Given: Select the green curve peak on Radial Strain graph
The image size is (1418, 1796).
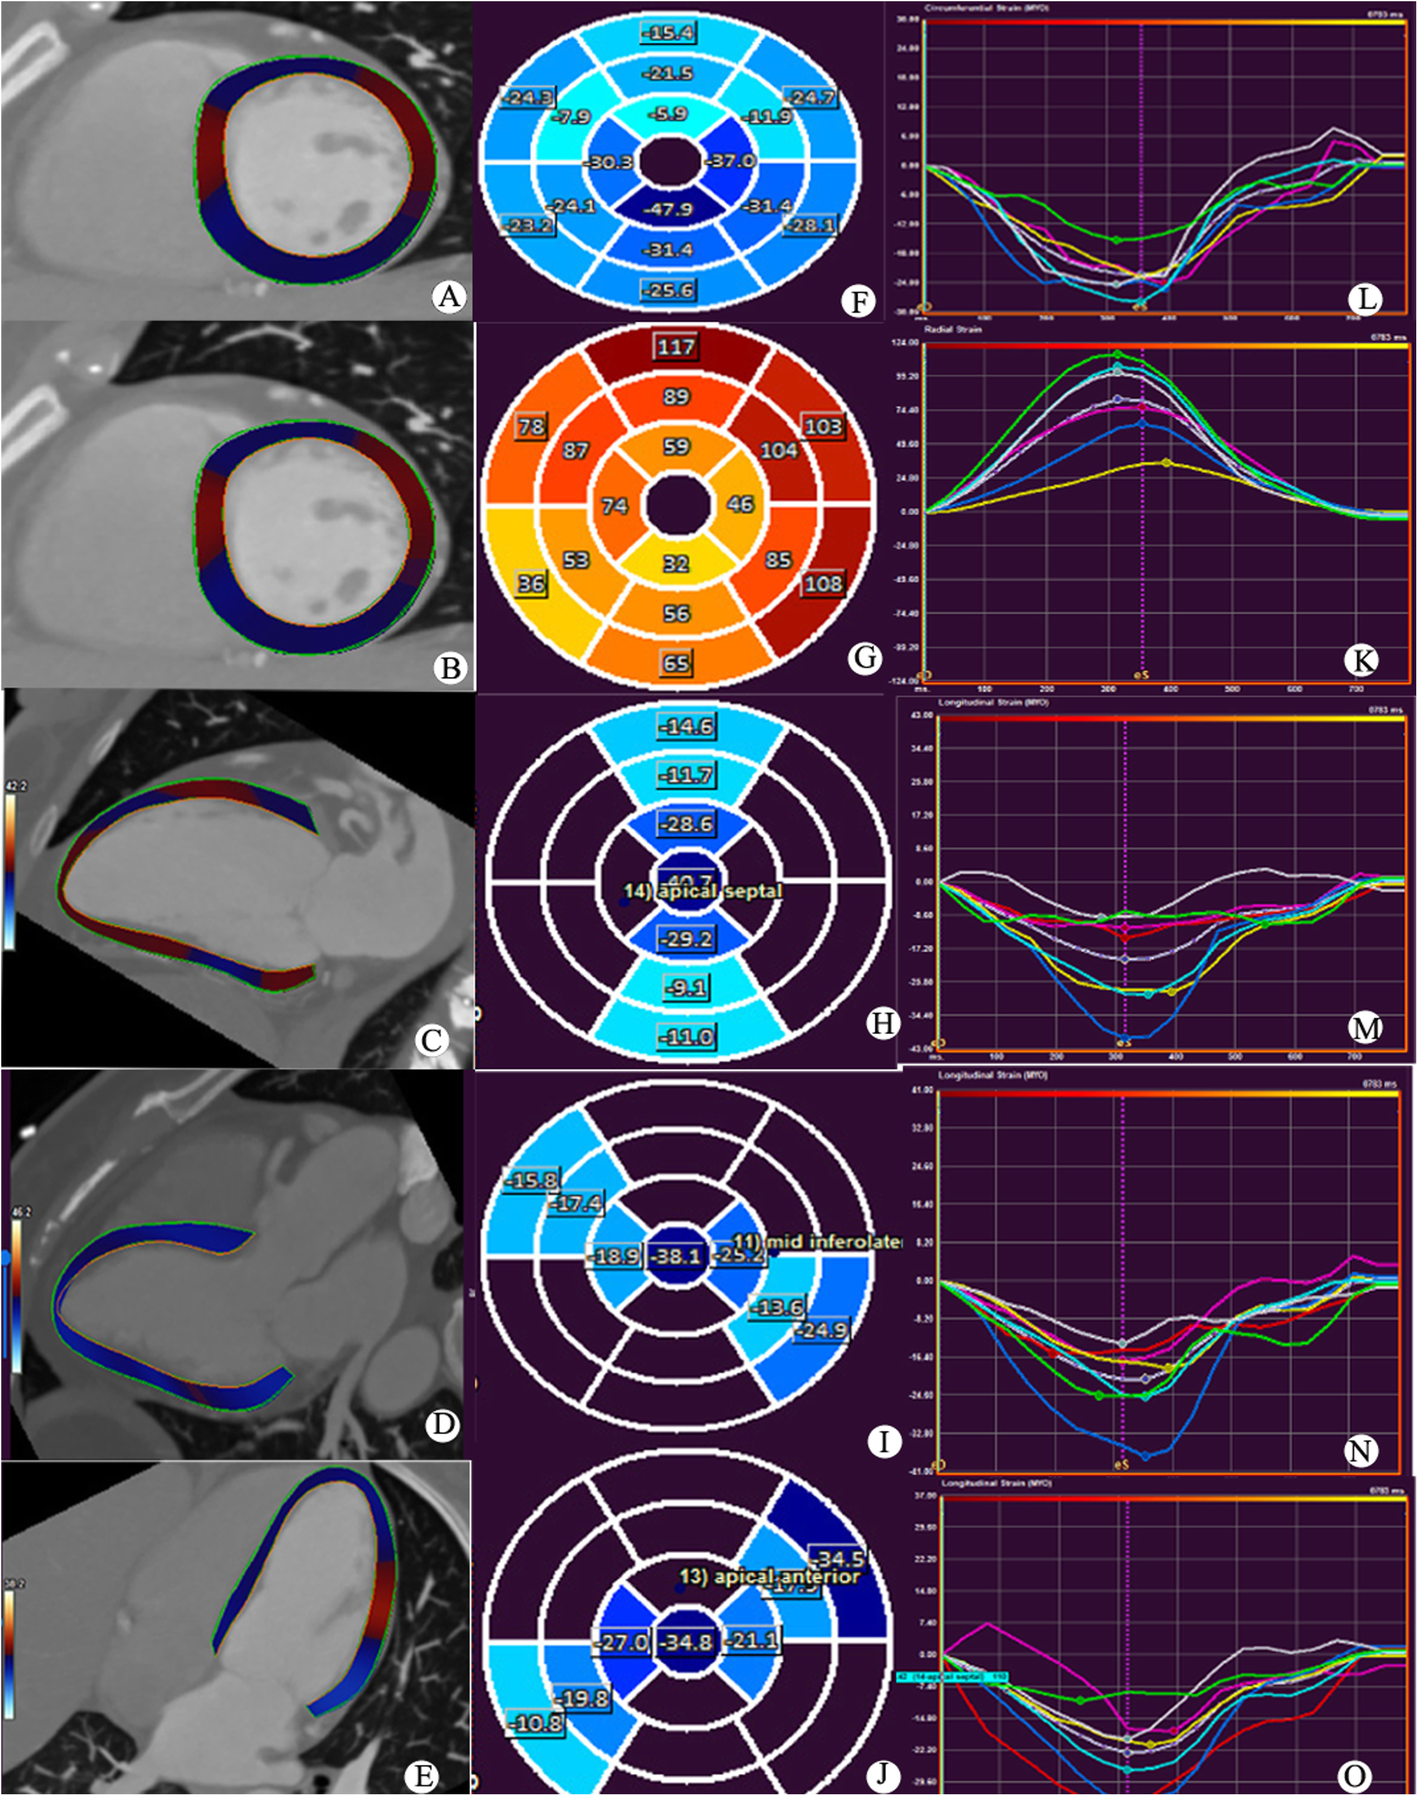Looking at the screenshot, I should [1117, 354].
